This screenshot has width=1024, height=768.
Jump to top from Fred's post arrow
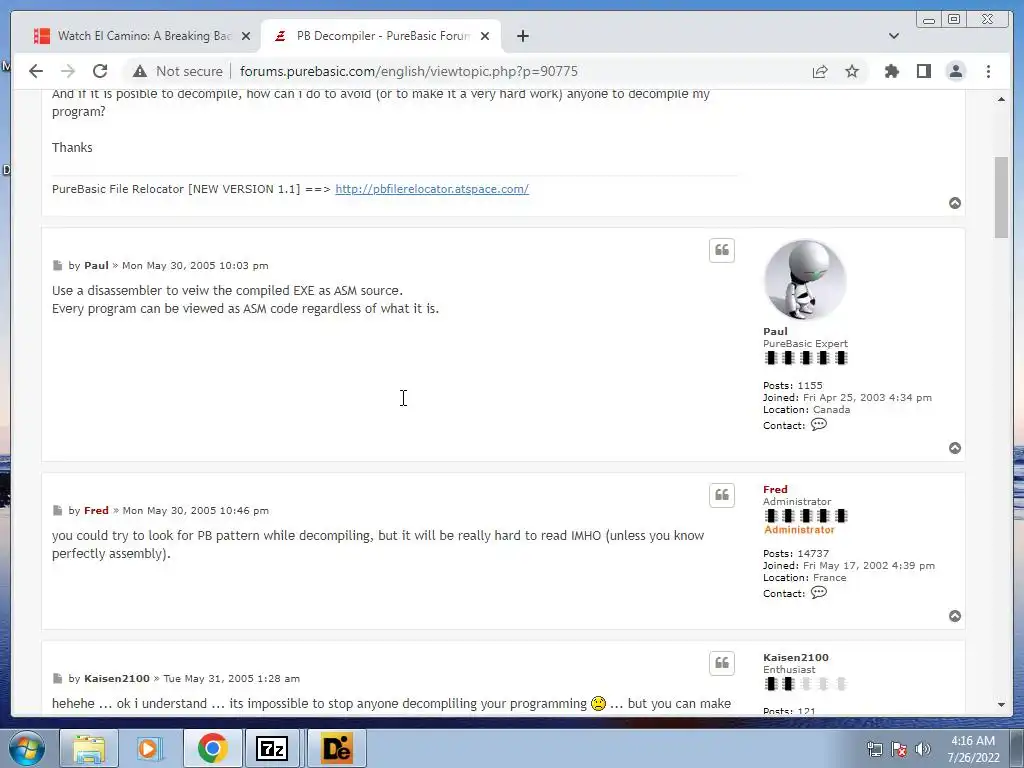[x=955, y=616]
